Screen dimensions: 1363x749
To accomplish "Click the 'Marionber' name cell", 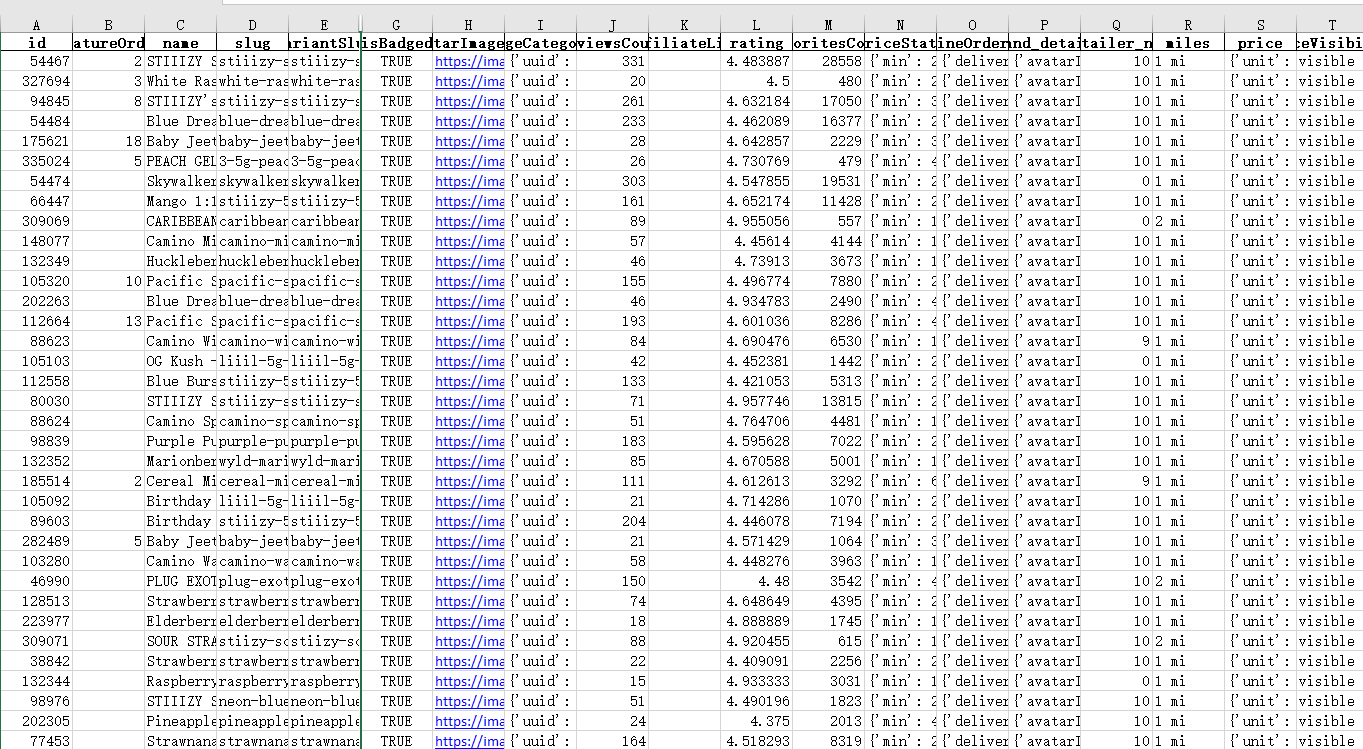I will click(181, 461).
